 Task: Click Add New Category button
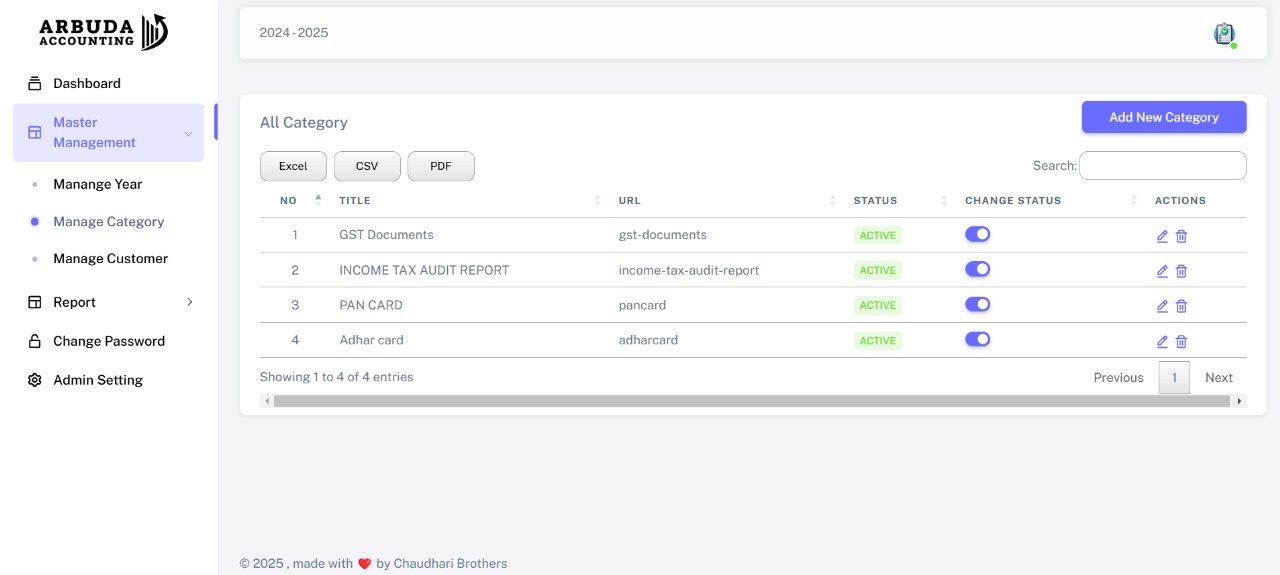tap(1163, 117)
